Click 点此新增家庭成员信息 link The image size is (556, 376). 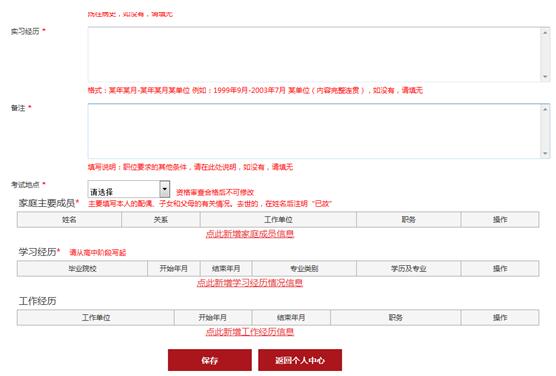(250, 234)
